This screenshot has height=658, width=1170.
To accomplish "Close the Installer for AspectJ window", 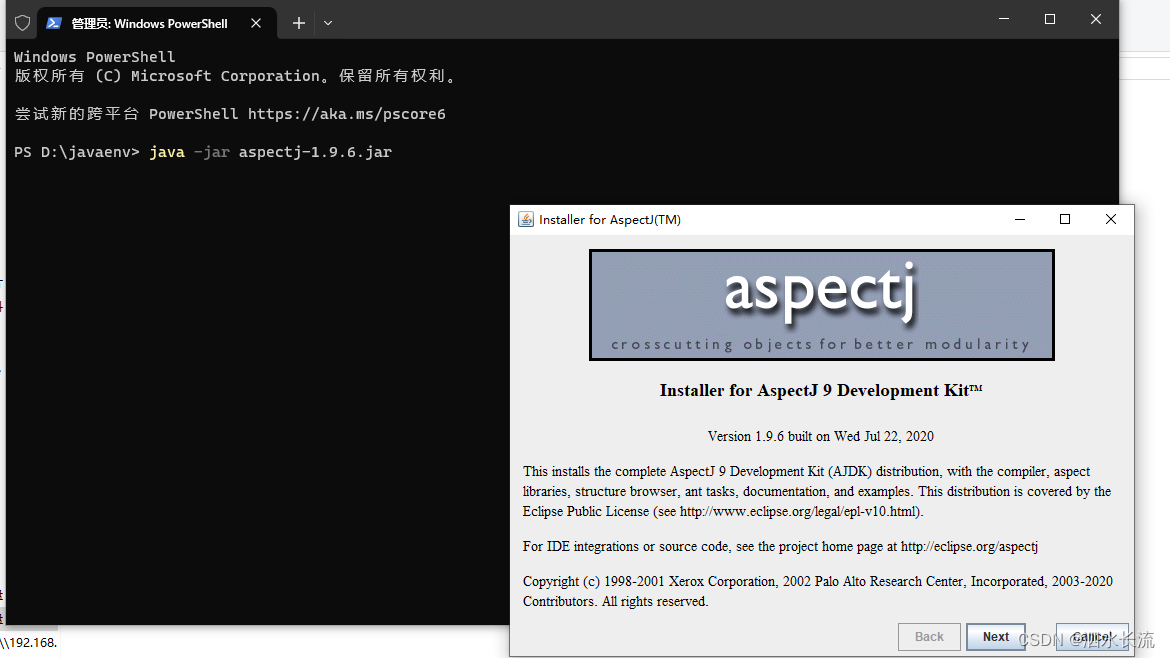I will pyautogui.click(x=1110, y=219).
